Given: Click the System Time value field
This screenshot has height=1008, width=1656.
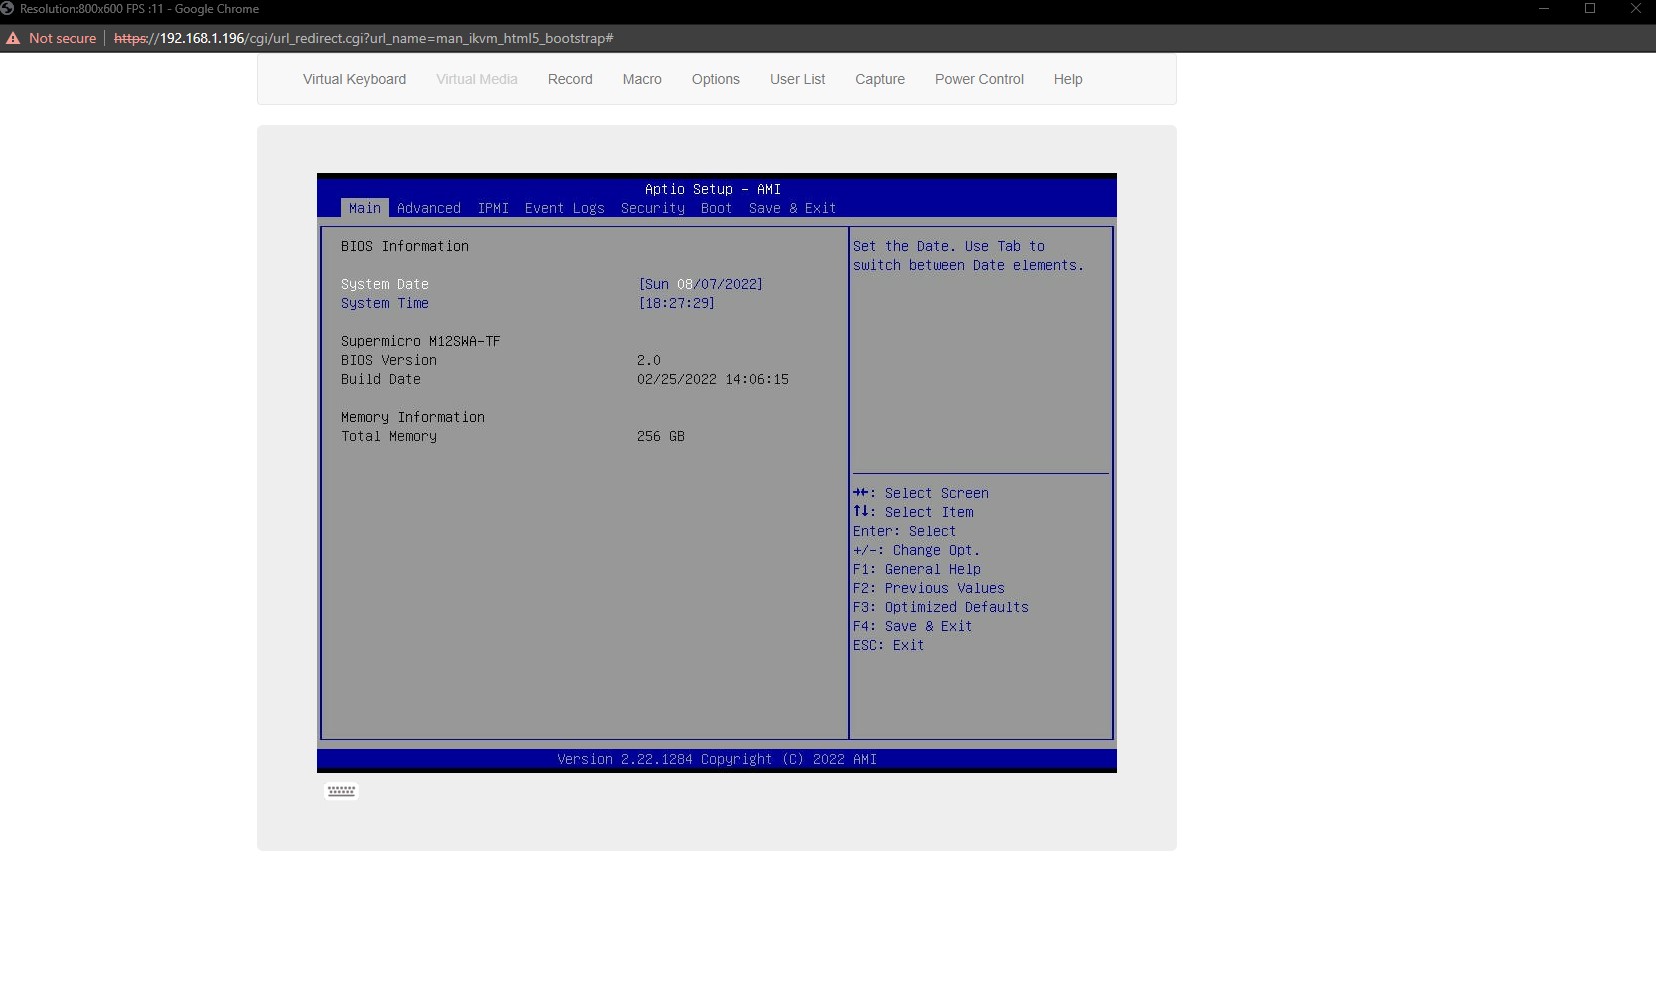Looking at the screenshot, I should 676,303.
